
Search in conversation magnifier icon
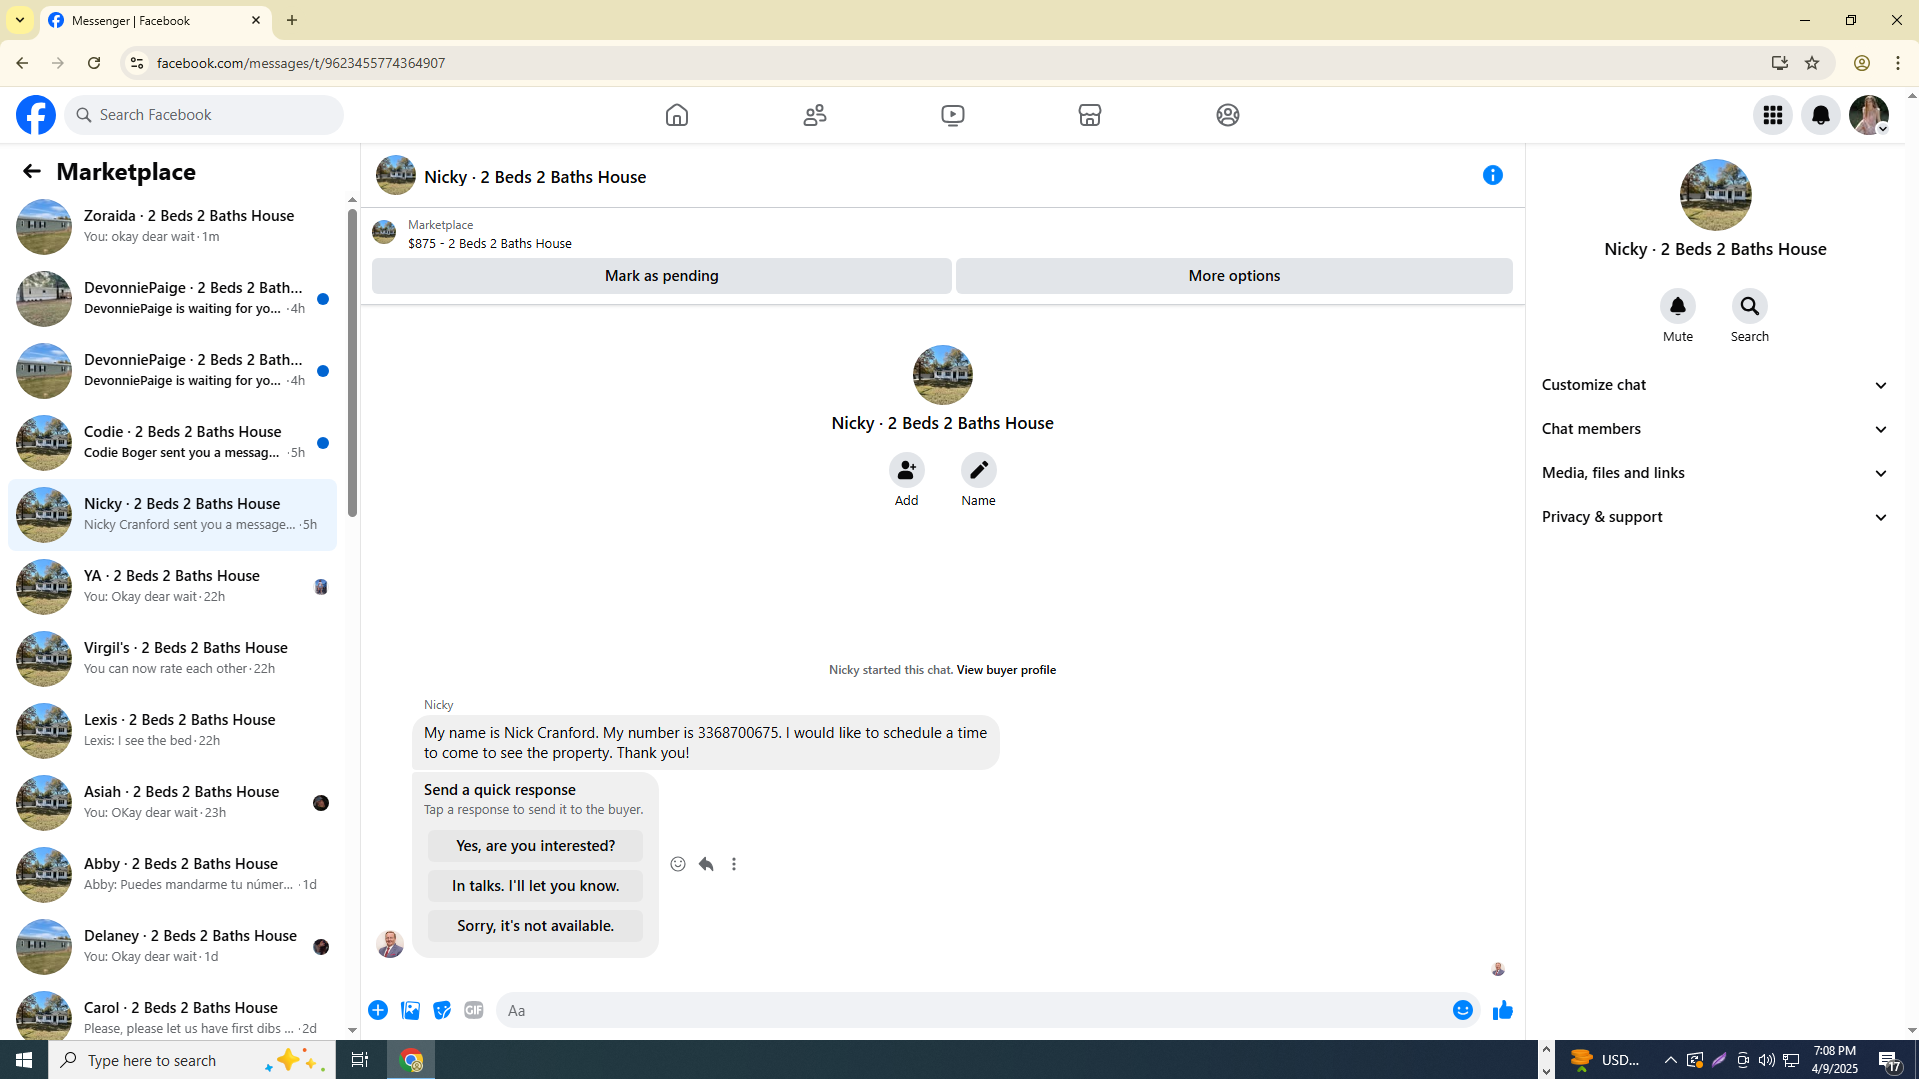(1750, 306)
